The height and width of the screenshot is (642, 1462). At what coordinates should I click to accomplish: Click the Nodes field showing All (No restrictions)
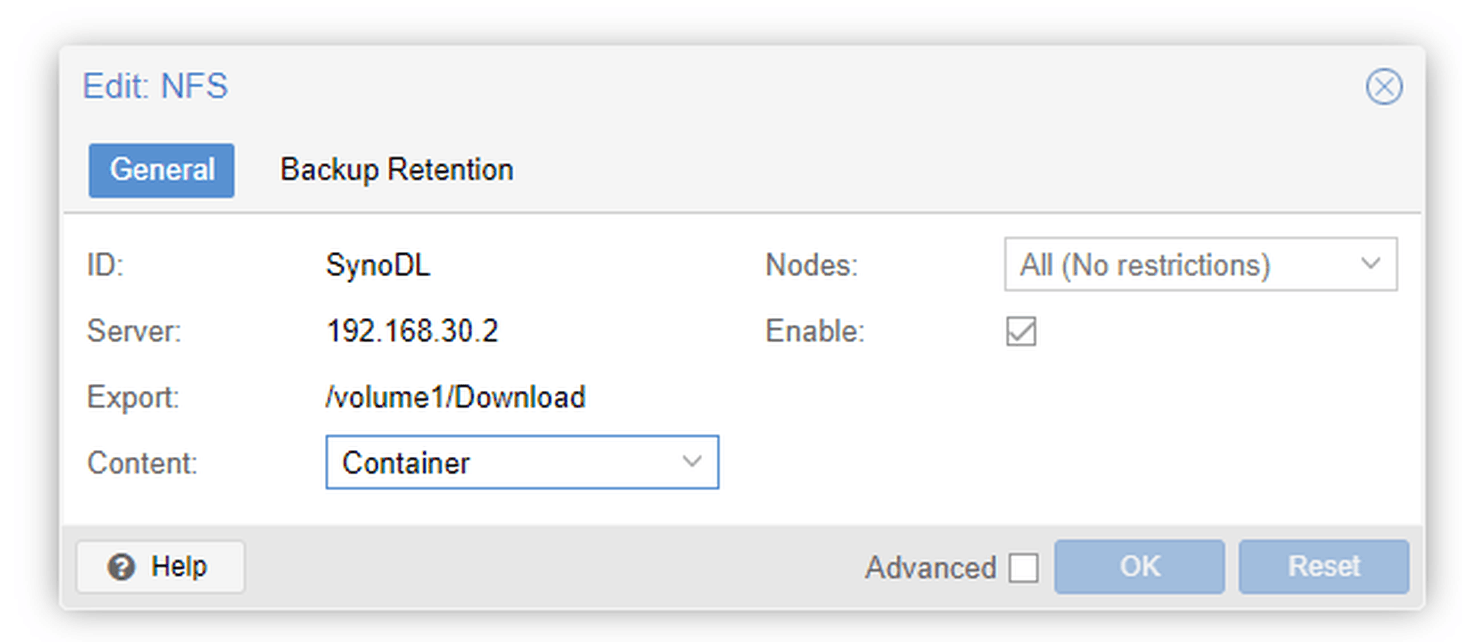point(1200,264)
